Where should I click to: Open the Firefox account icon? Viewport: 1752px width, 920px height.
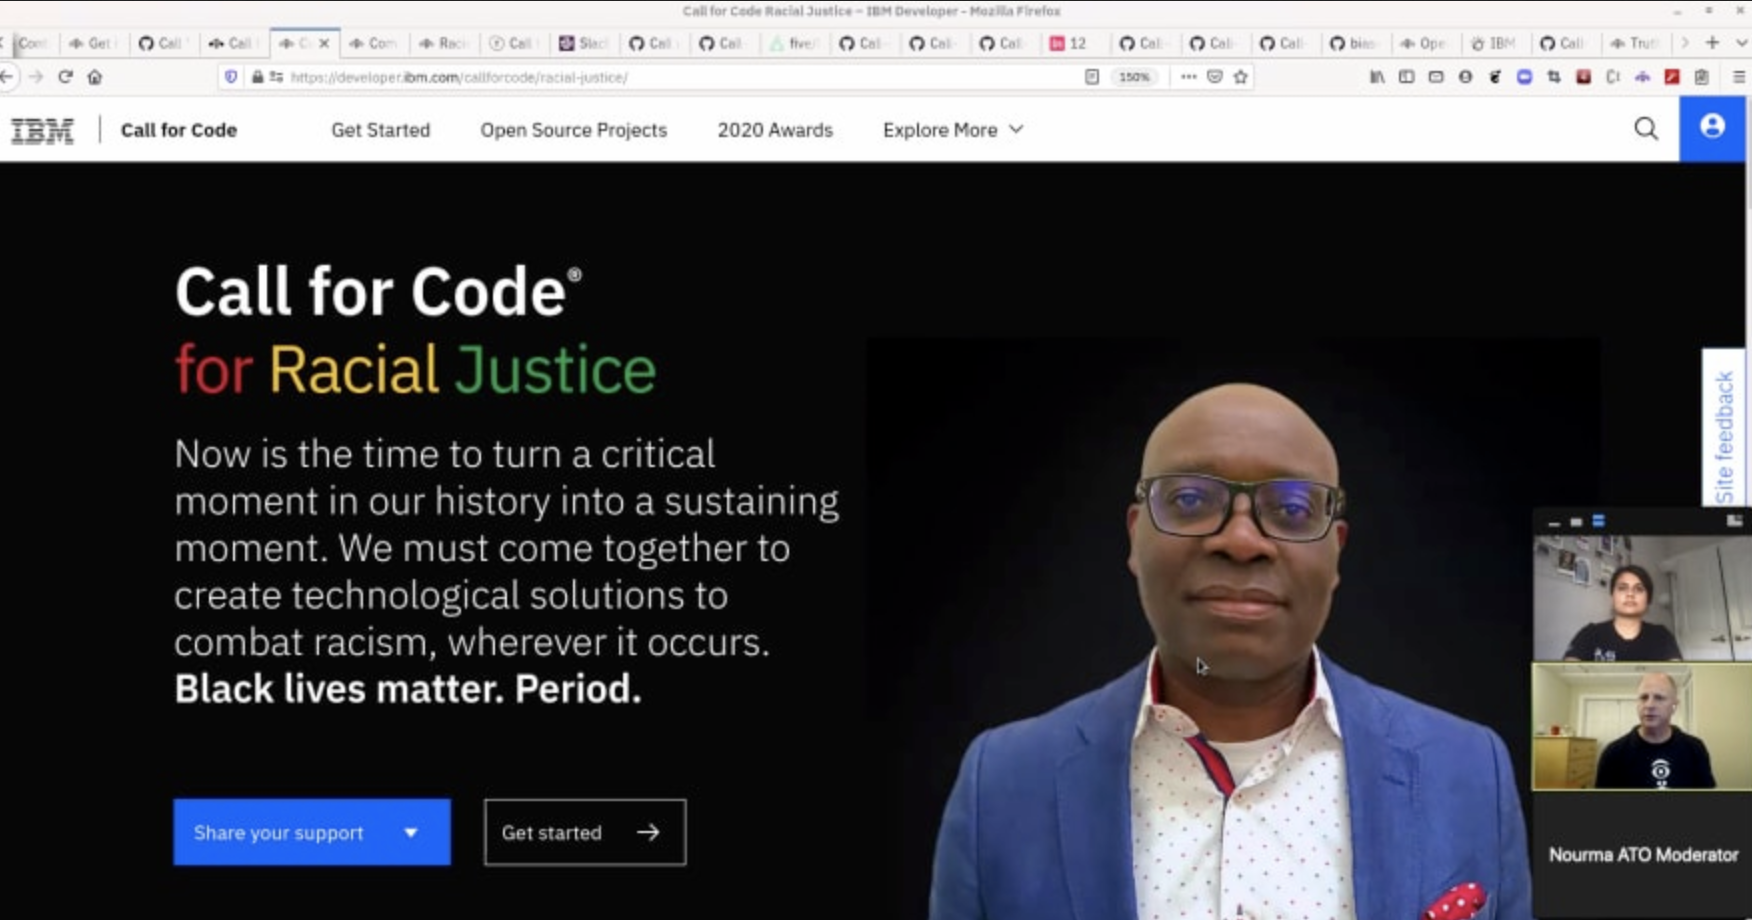(1465, 77)
